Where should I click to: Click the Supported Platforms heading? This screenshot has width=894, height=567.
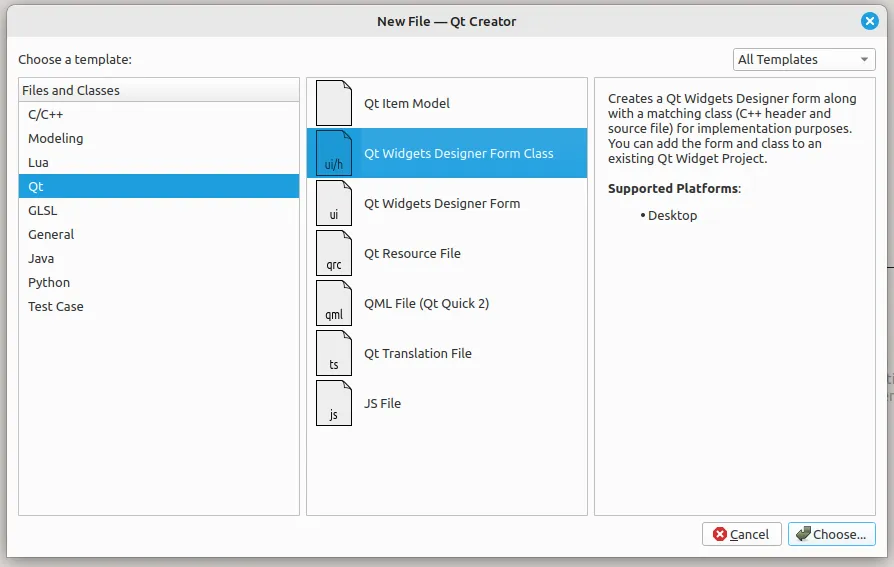[674, 188]
